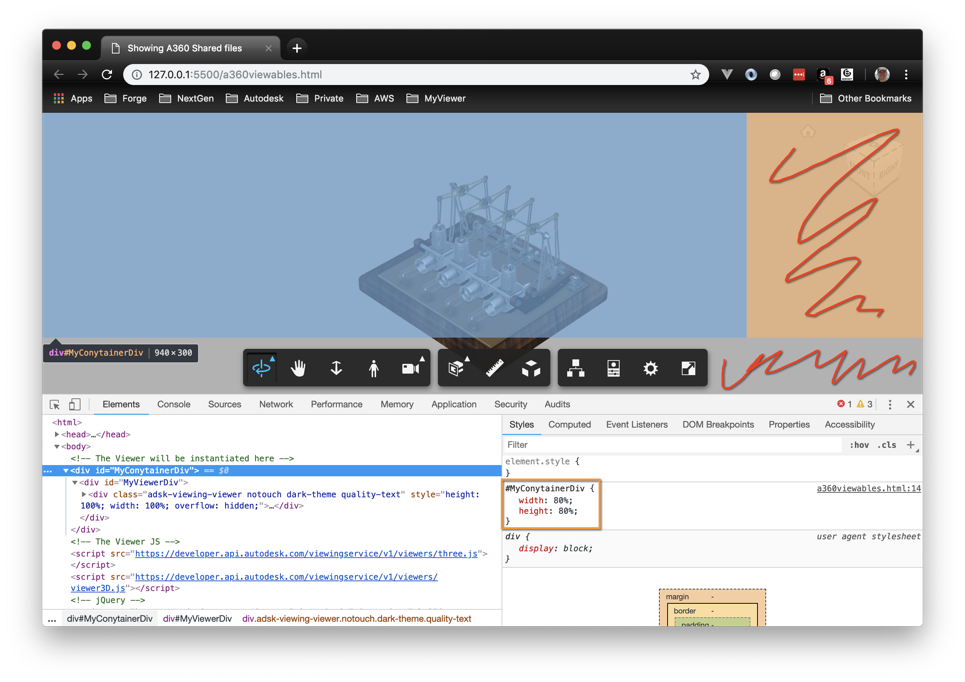This screenshot has width=965, height=682.
Task: Open the Properties panel icon in viewer
Action: click(x=614, y=368)
